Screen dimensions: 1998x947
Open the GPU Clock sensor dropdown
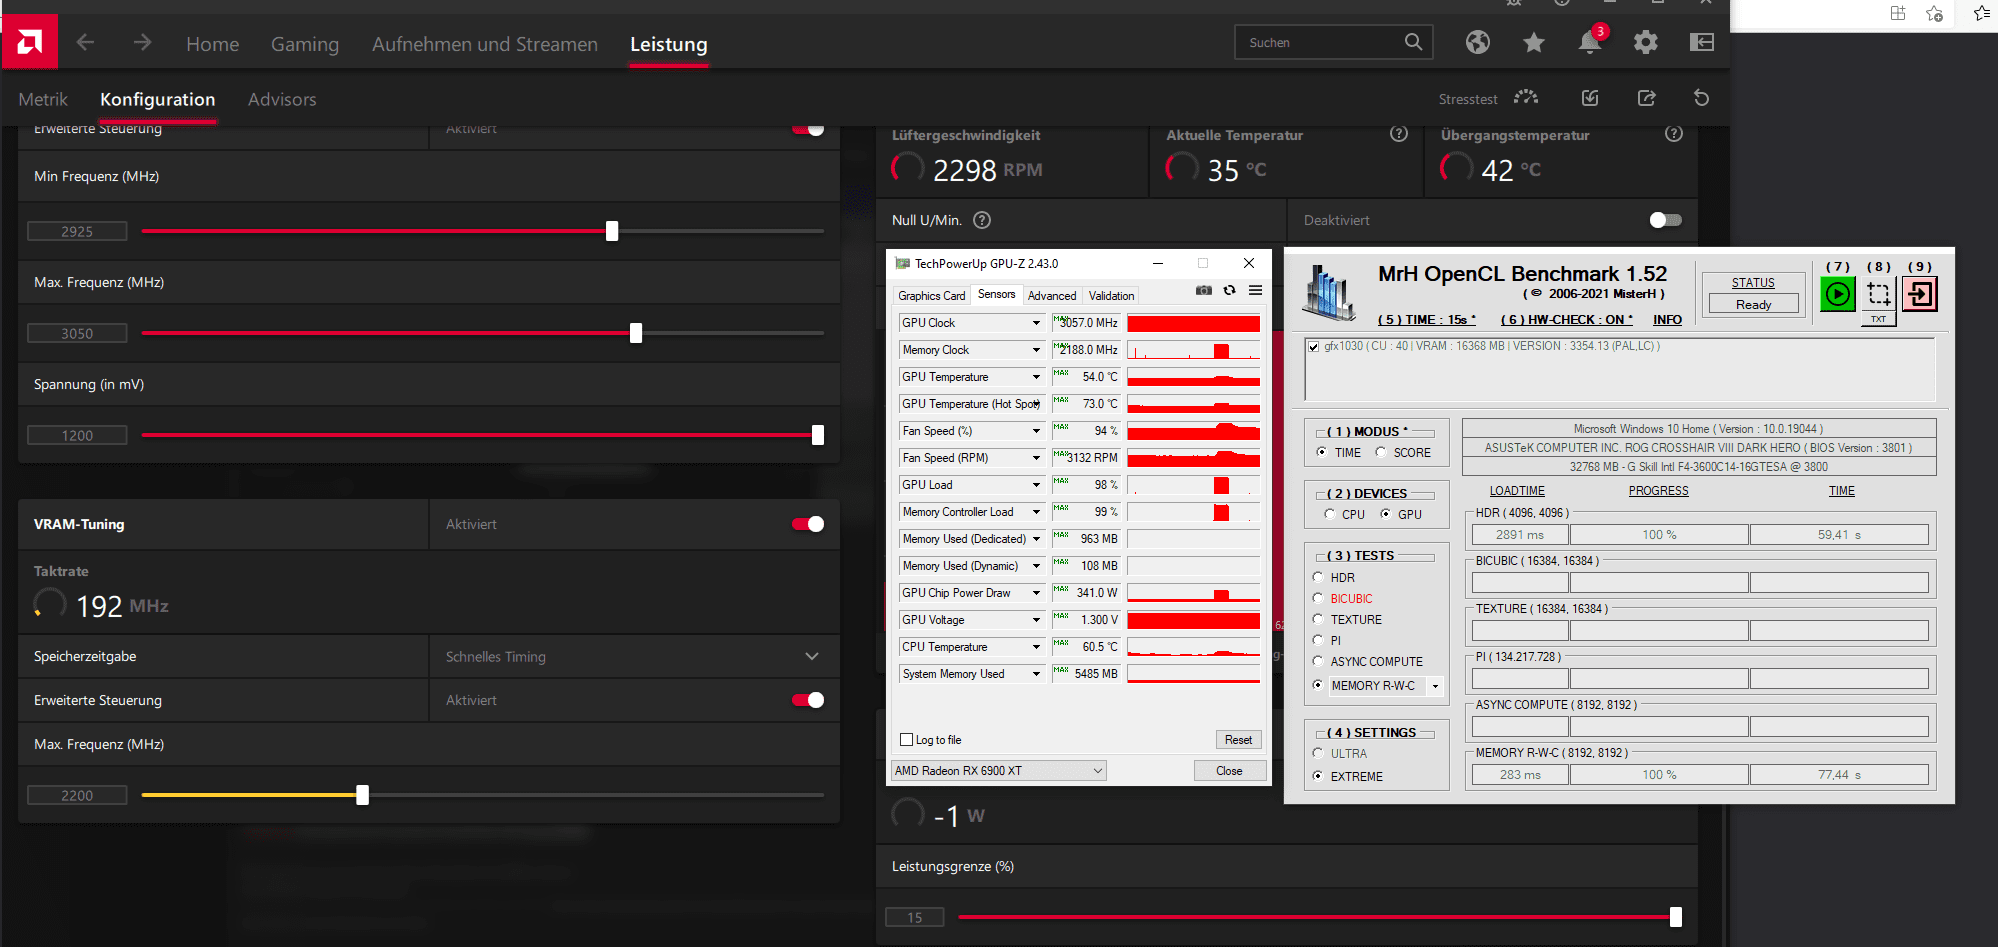1036,323
